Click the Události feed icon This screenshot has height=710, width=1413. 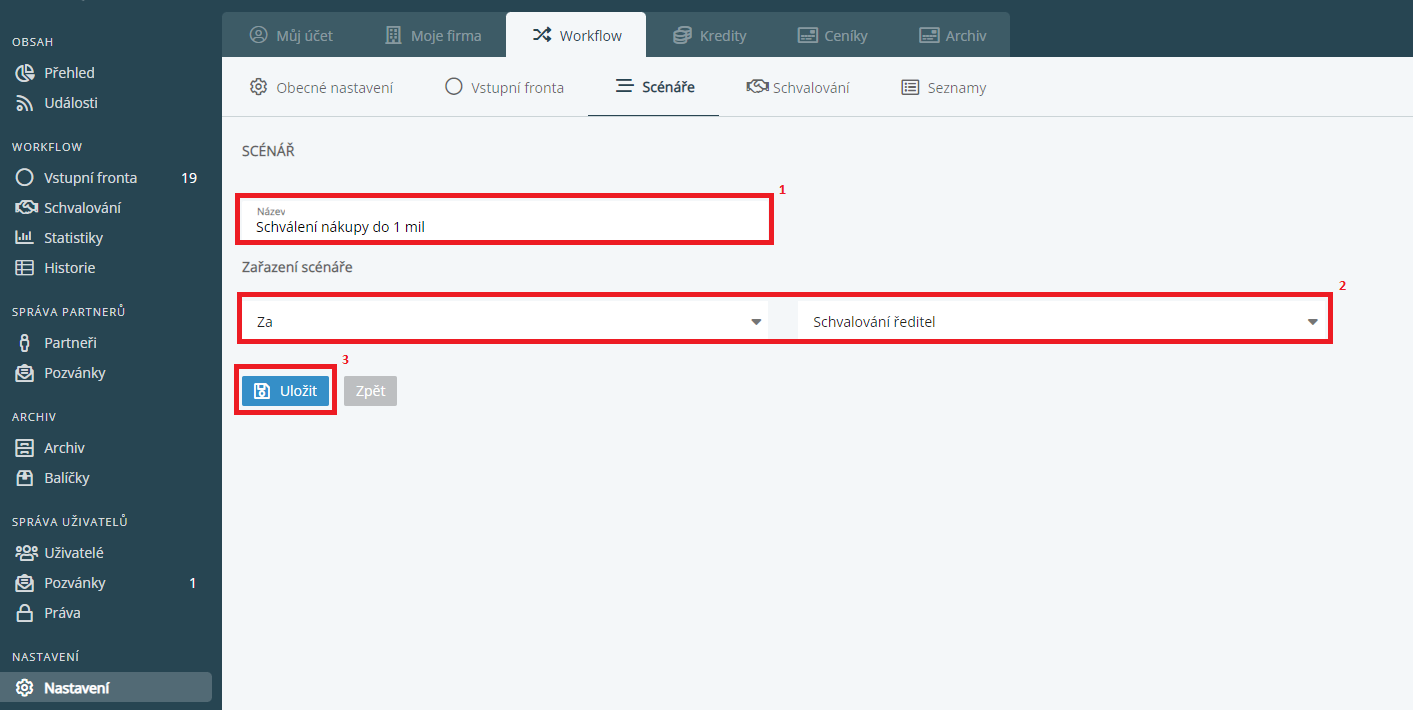pyautogui.click(x=25, y=103)
